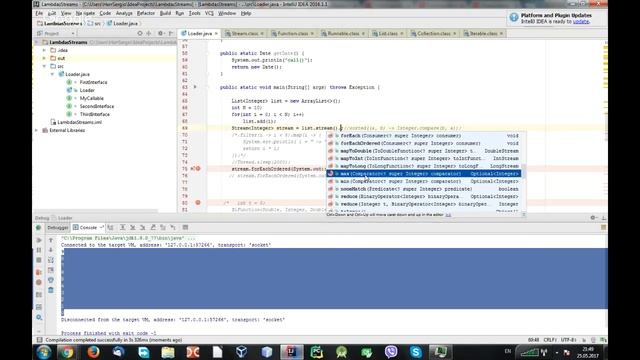
Task: Open the Debug panel gear settings
Action: point(593,218)
